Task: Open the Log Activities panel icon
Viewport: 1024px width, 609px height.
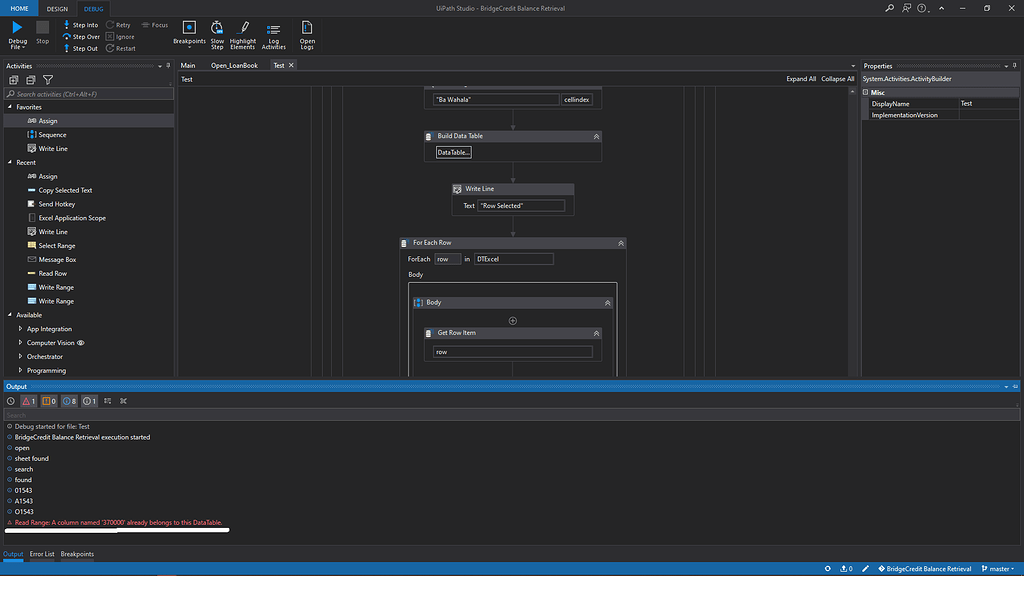Action: tap(273, 29)
